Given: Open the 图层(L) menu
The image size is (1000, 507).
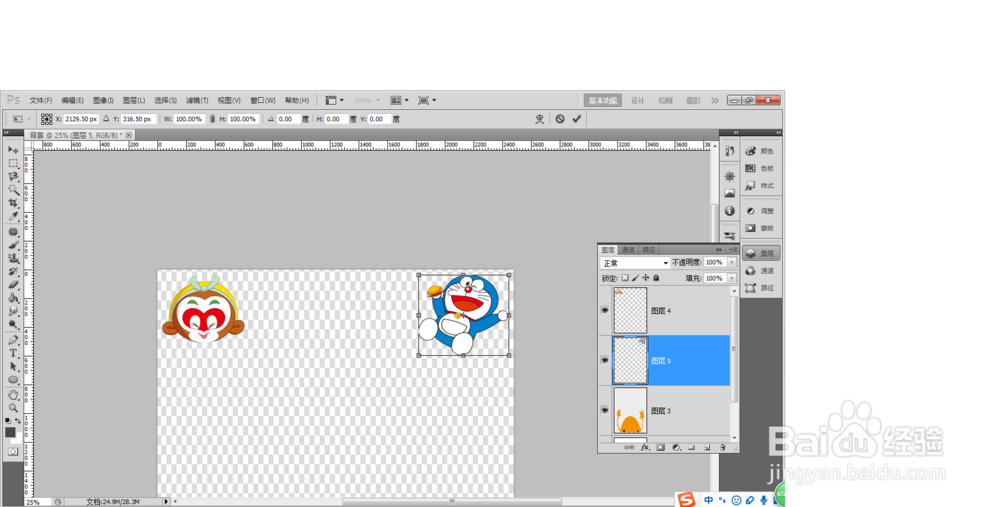Looking at the screenshot, I should (x=134, y=101).
